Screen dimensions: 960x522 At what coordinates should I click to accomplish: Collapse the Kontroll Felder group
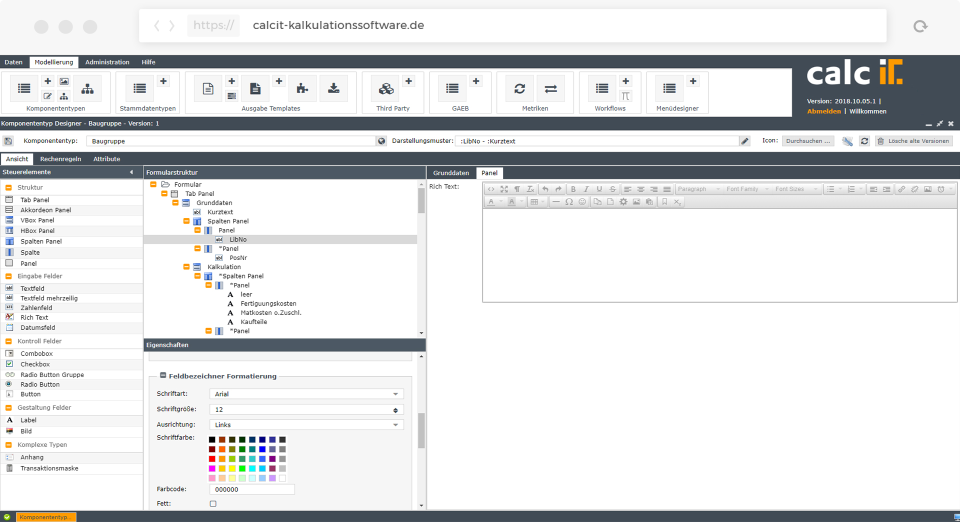[9, 341]
